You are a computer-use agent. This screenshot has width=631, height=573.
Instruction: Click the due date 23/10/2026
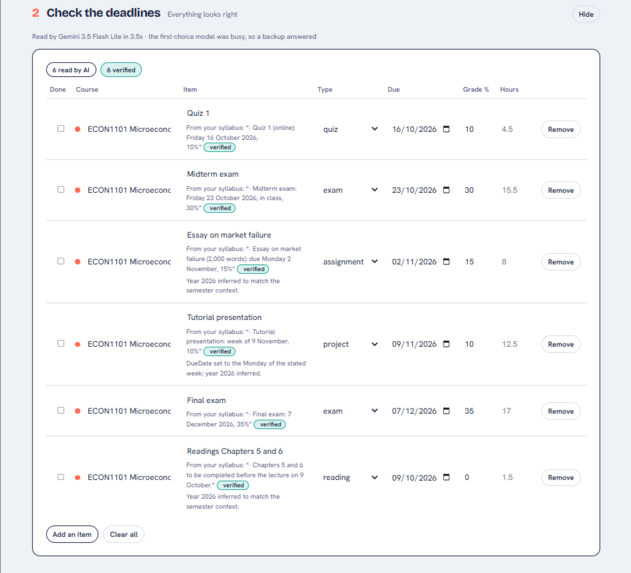414,190
